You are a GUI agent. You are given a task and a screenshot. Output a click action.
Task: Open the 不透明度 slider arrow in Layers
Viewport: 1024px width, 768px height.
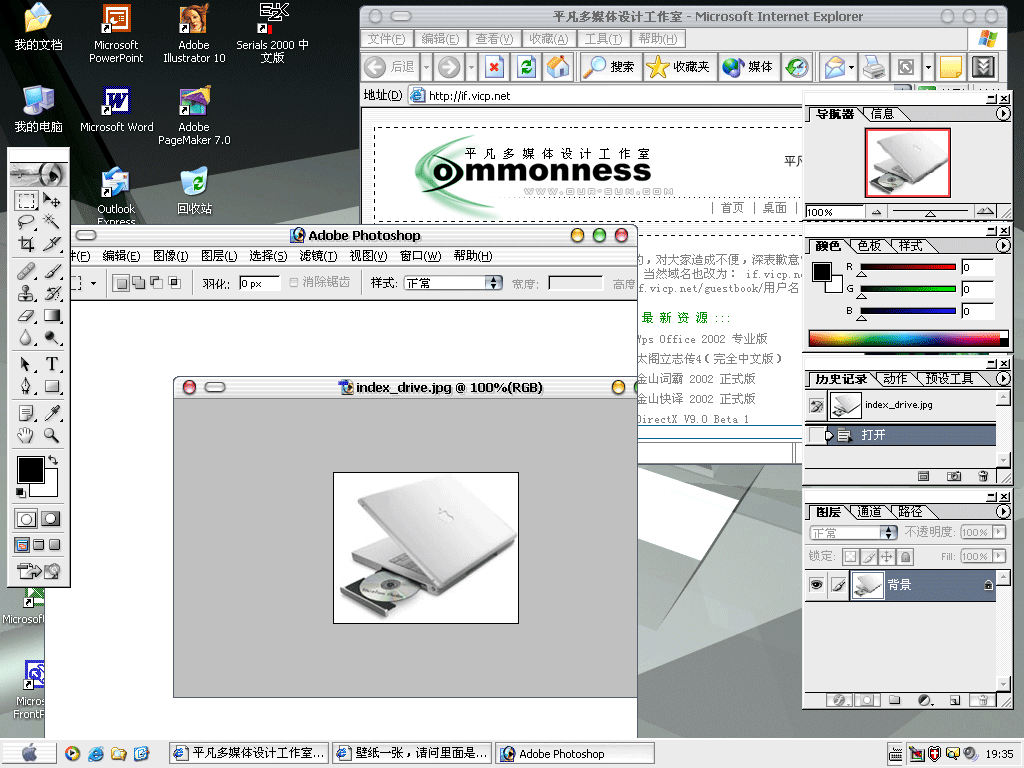999,532
